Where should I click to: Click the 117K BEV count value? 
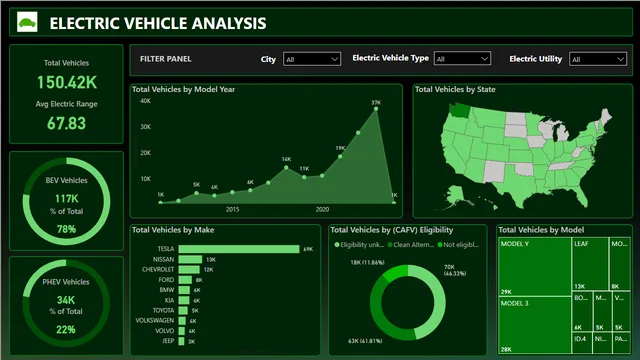coord(67,199)
